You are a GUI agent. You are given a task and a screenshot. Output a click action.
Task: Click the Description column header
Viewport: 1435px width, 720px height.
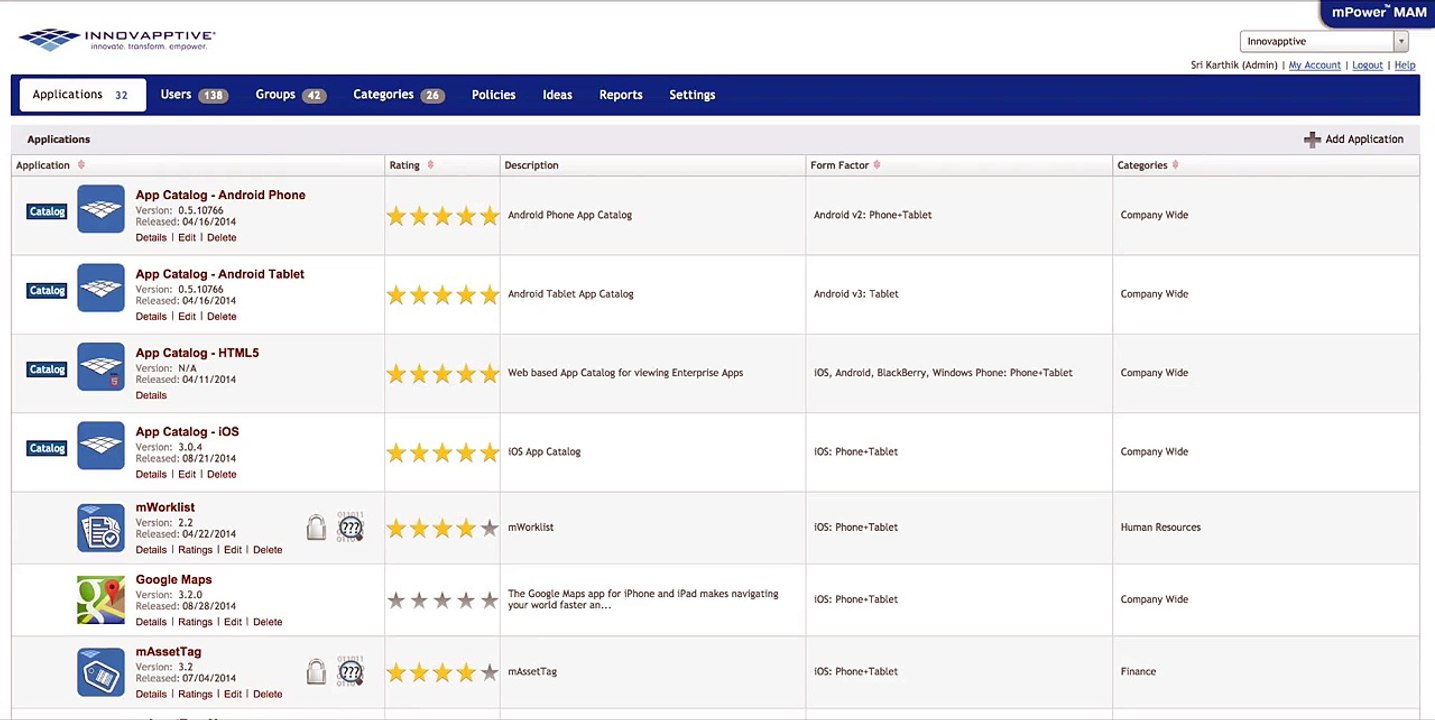[531, 165]
